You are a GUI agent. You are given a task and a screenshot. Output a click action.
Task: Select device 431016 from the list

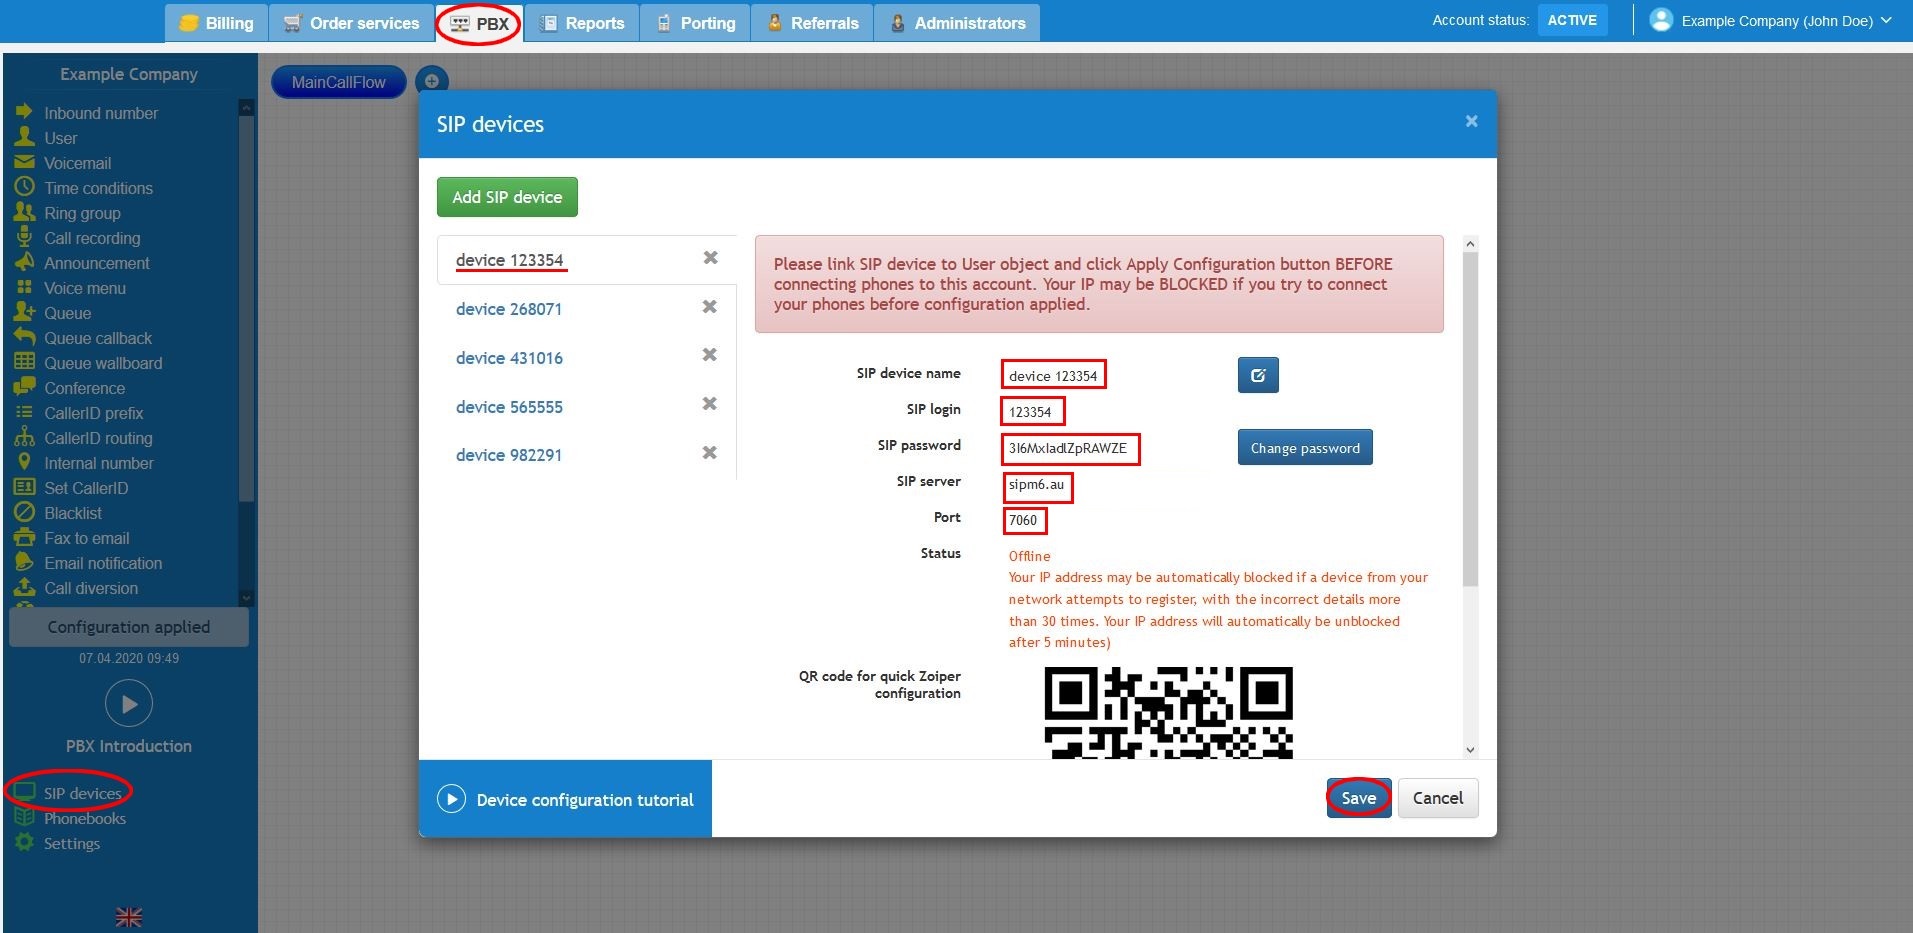click(509, 358)
